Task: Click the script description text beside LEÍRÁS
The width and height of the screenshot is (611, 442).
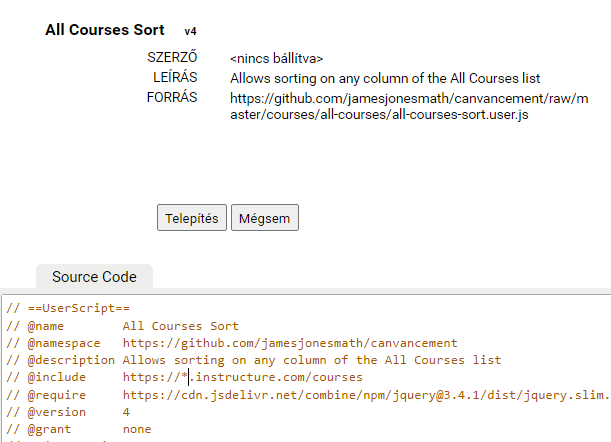Action: coord(385,78)
